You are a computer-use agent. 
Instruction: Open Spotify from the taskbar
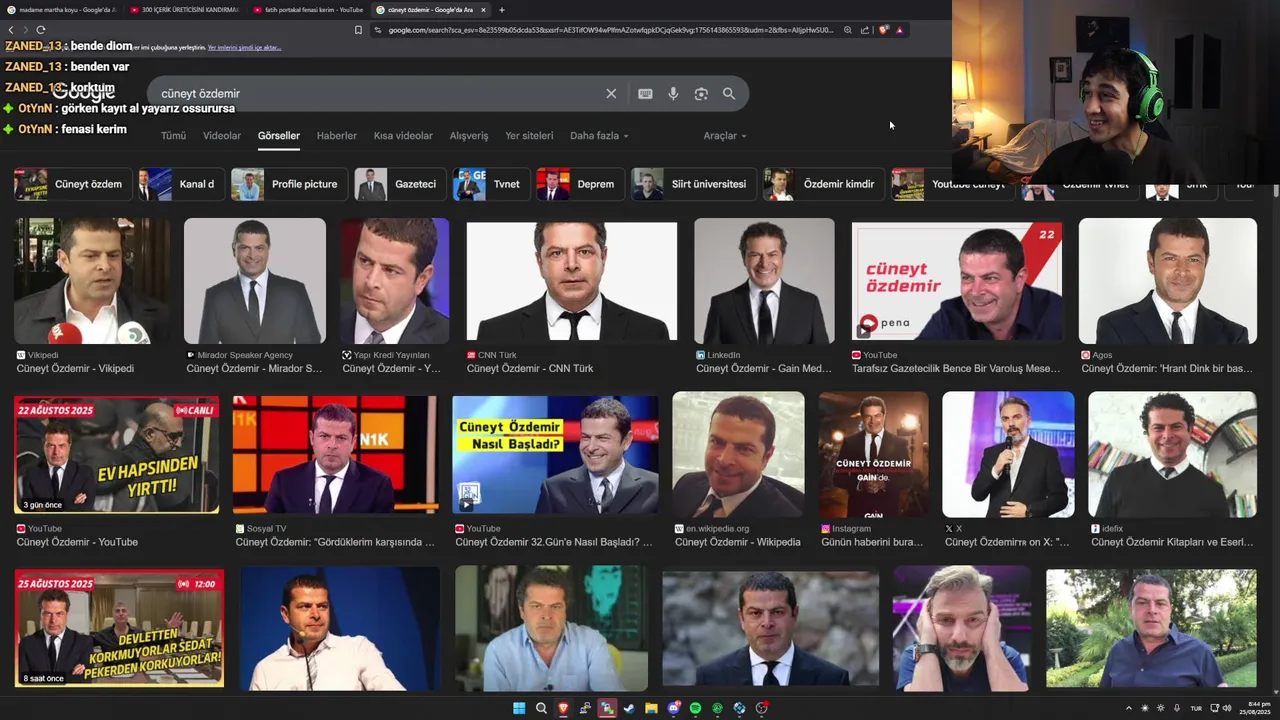pos(695,708)
